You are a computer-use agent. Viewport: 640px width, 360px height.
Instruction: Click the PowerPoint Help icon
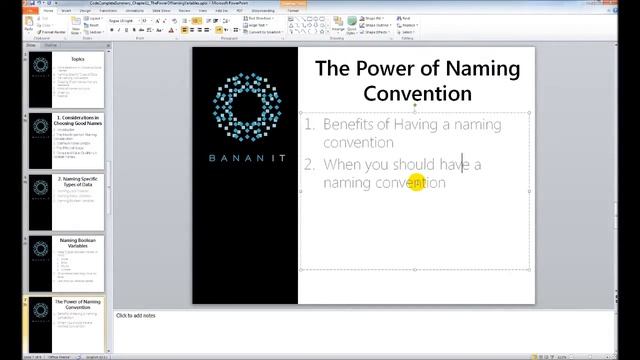615,11
